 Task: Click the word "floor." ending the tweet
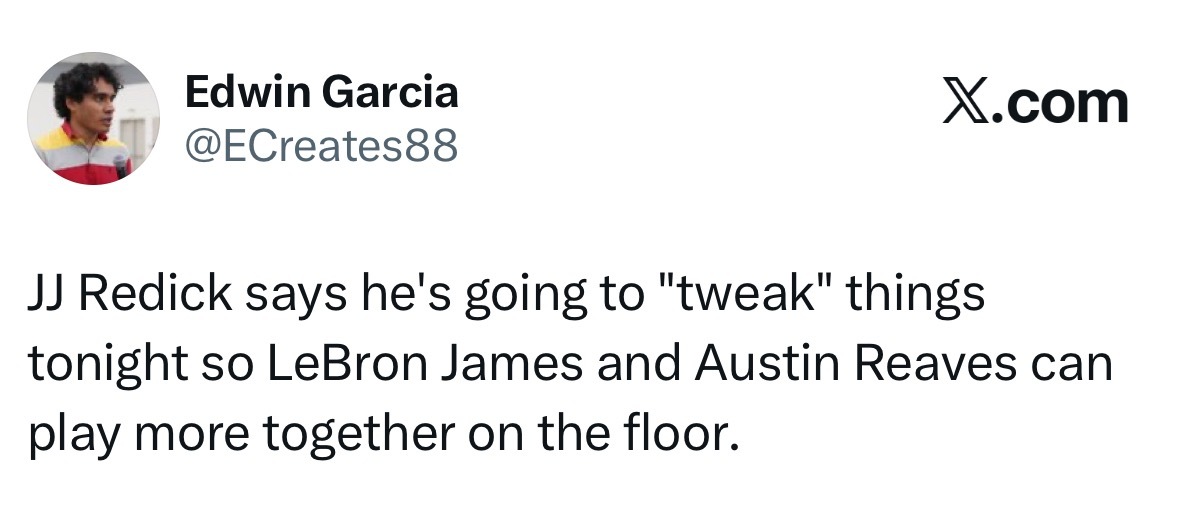(689, 431)
